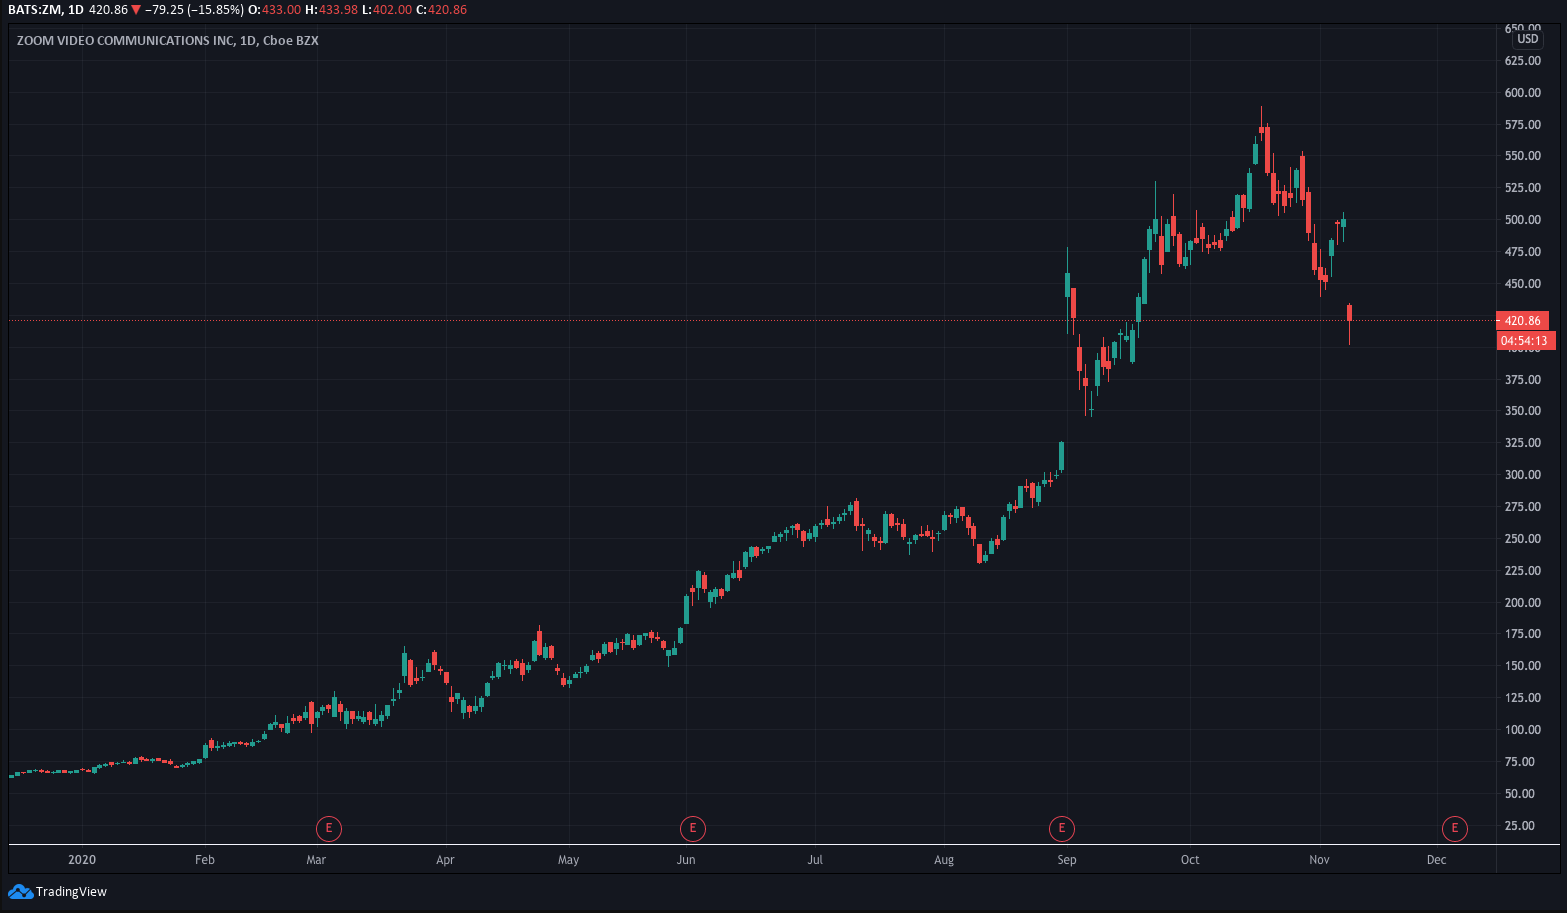Select the red 420.86 price axis tag

(x=1522, y=320)
